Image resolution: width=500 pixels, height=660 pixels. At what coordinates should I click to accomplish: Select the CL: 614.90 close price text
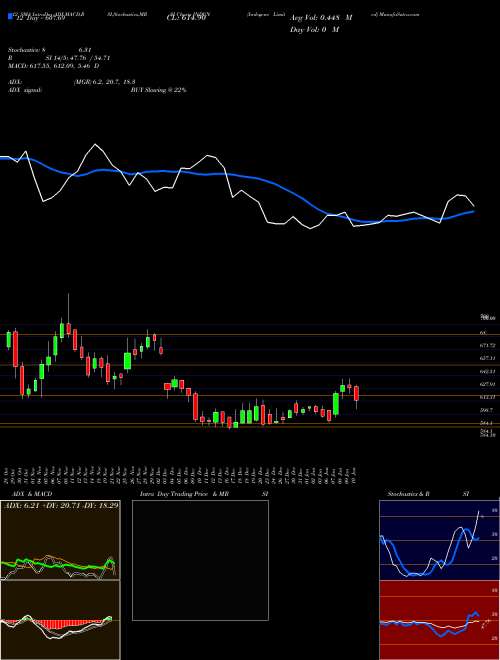(x=186, y=18)
